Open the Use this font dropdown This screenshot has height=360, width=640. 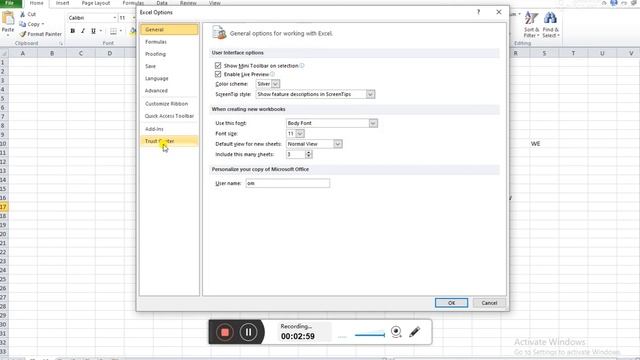(x=373, y=123)
